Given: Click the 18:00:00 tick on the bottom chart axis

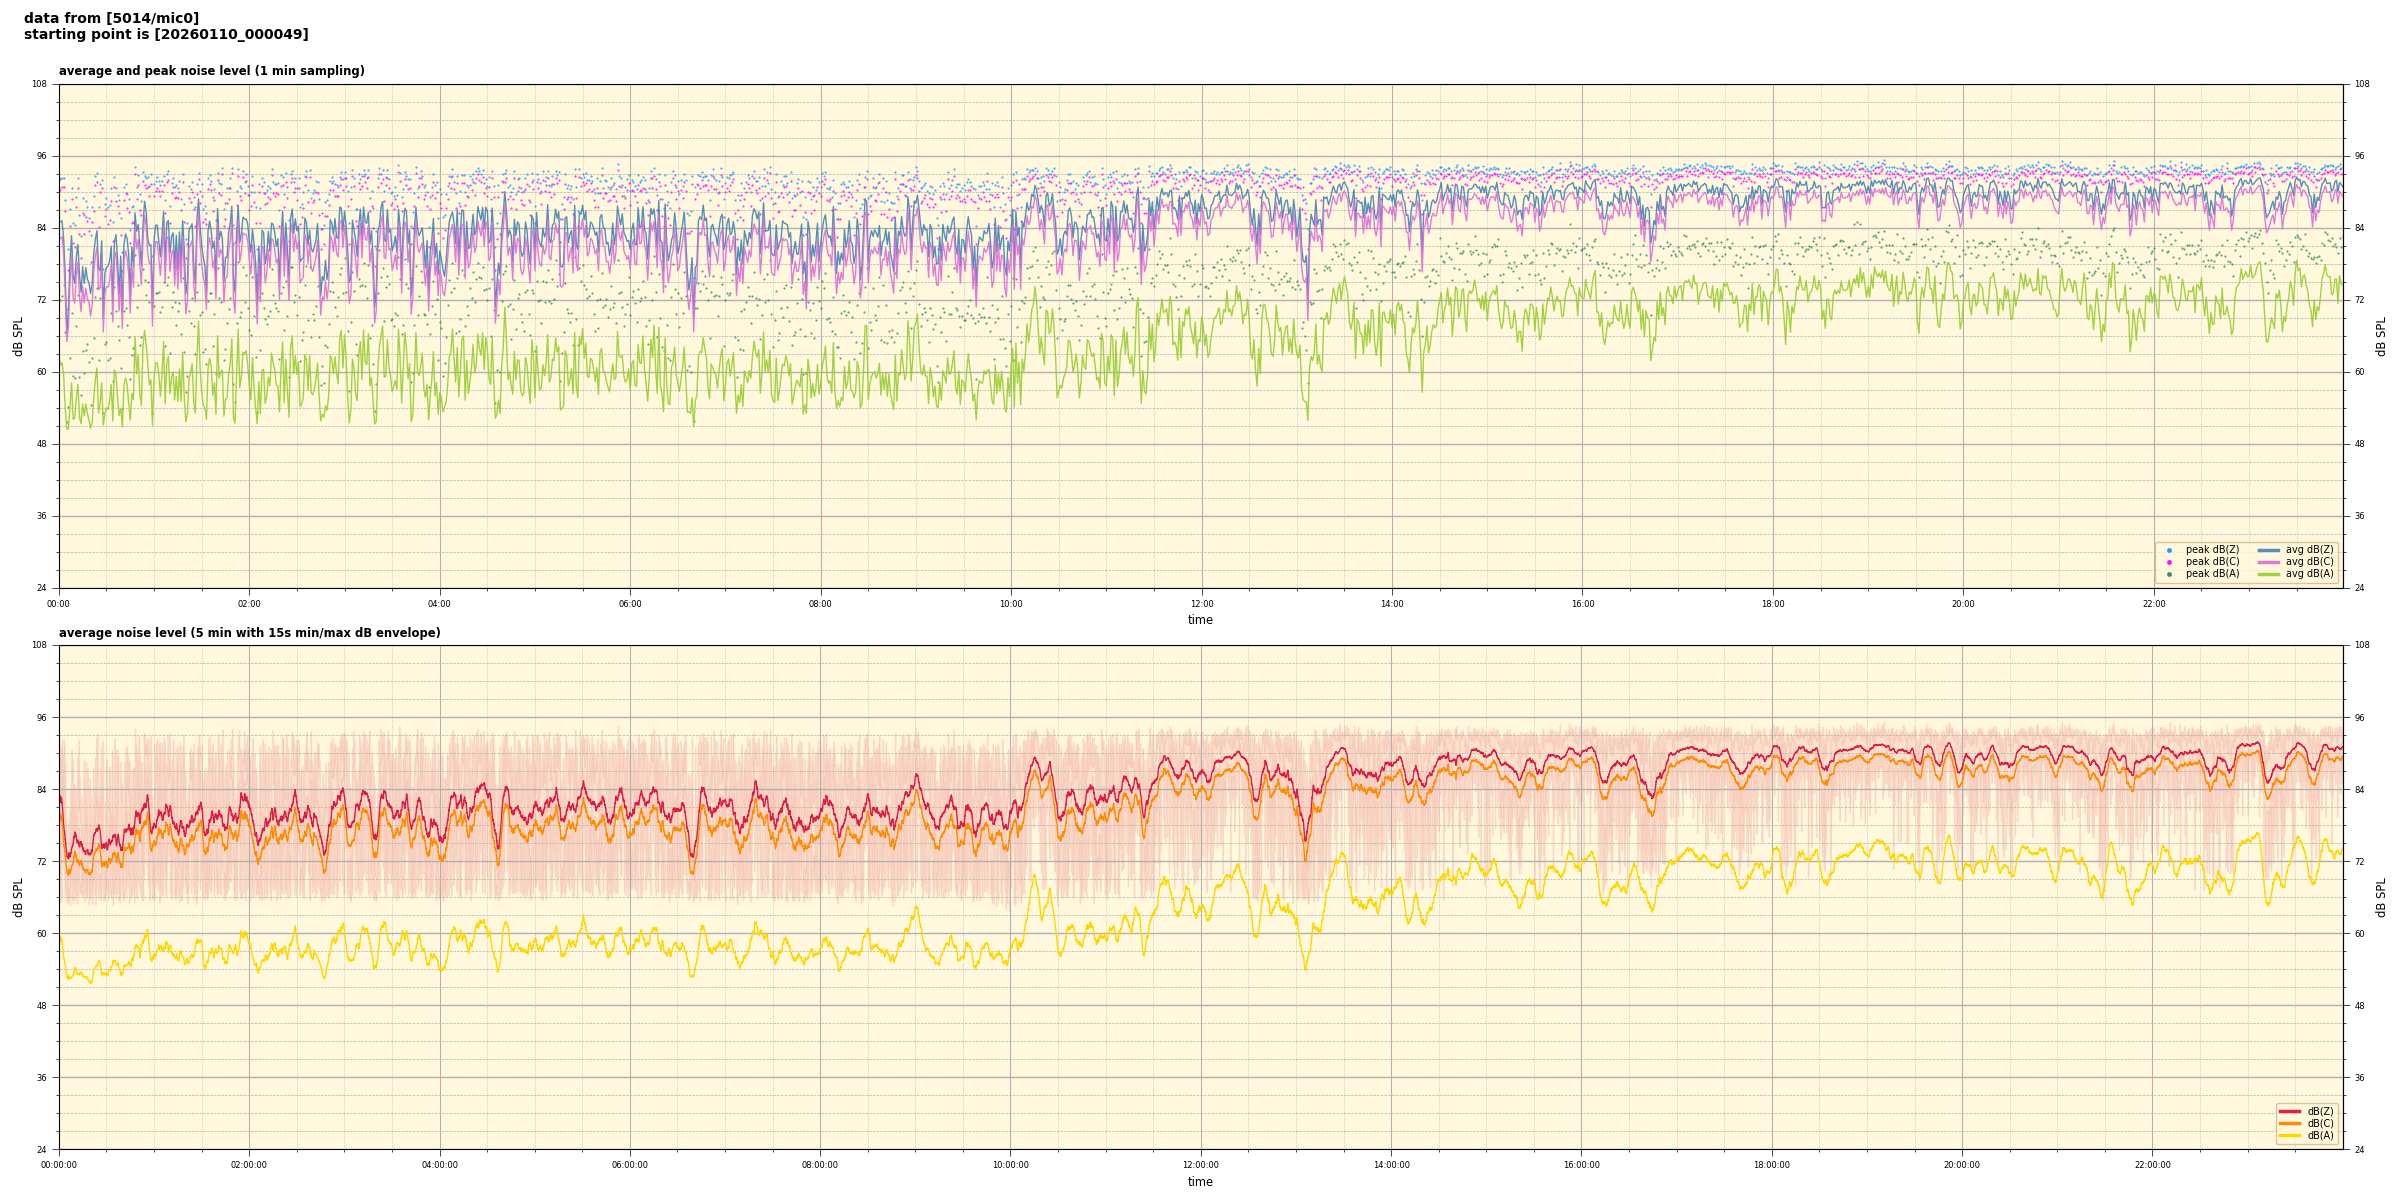Looking at the screenshot, I should pos(1772,1165).
